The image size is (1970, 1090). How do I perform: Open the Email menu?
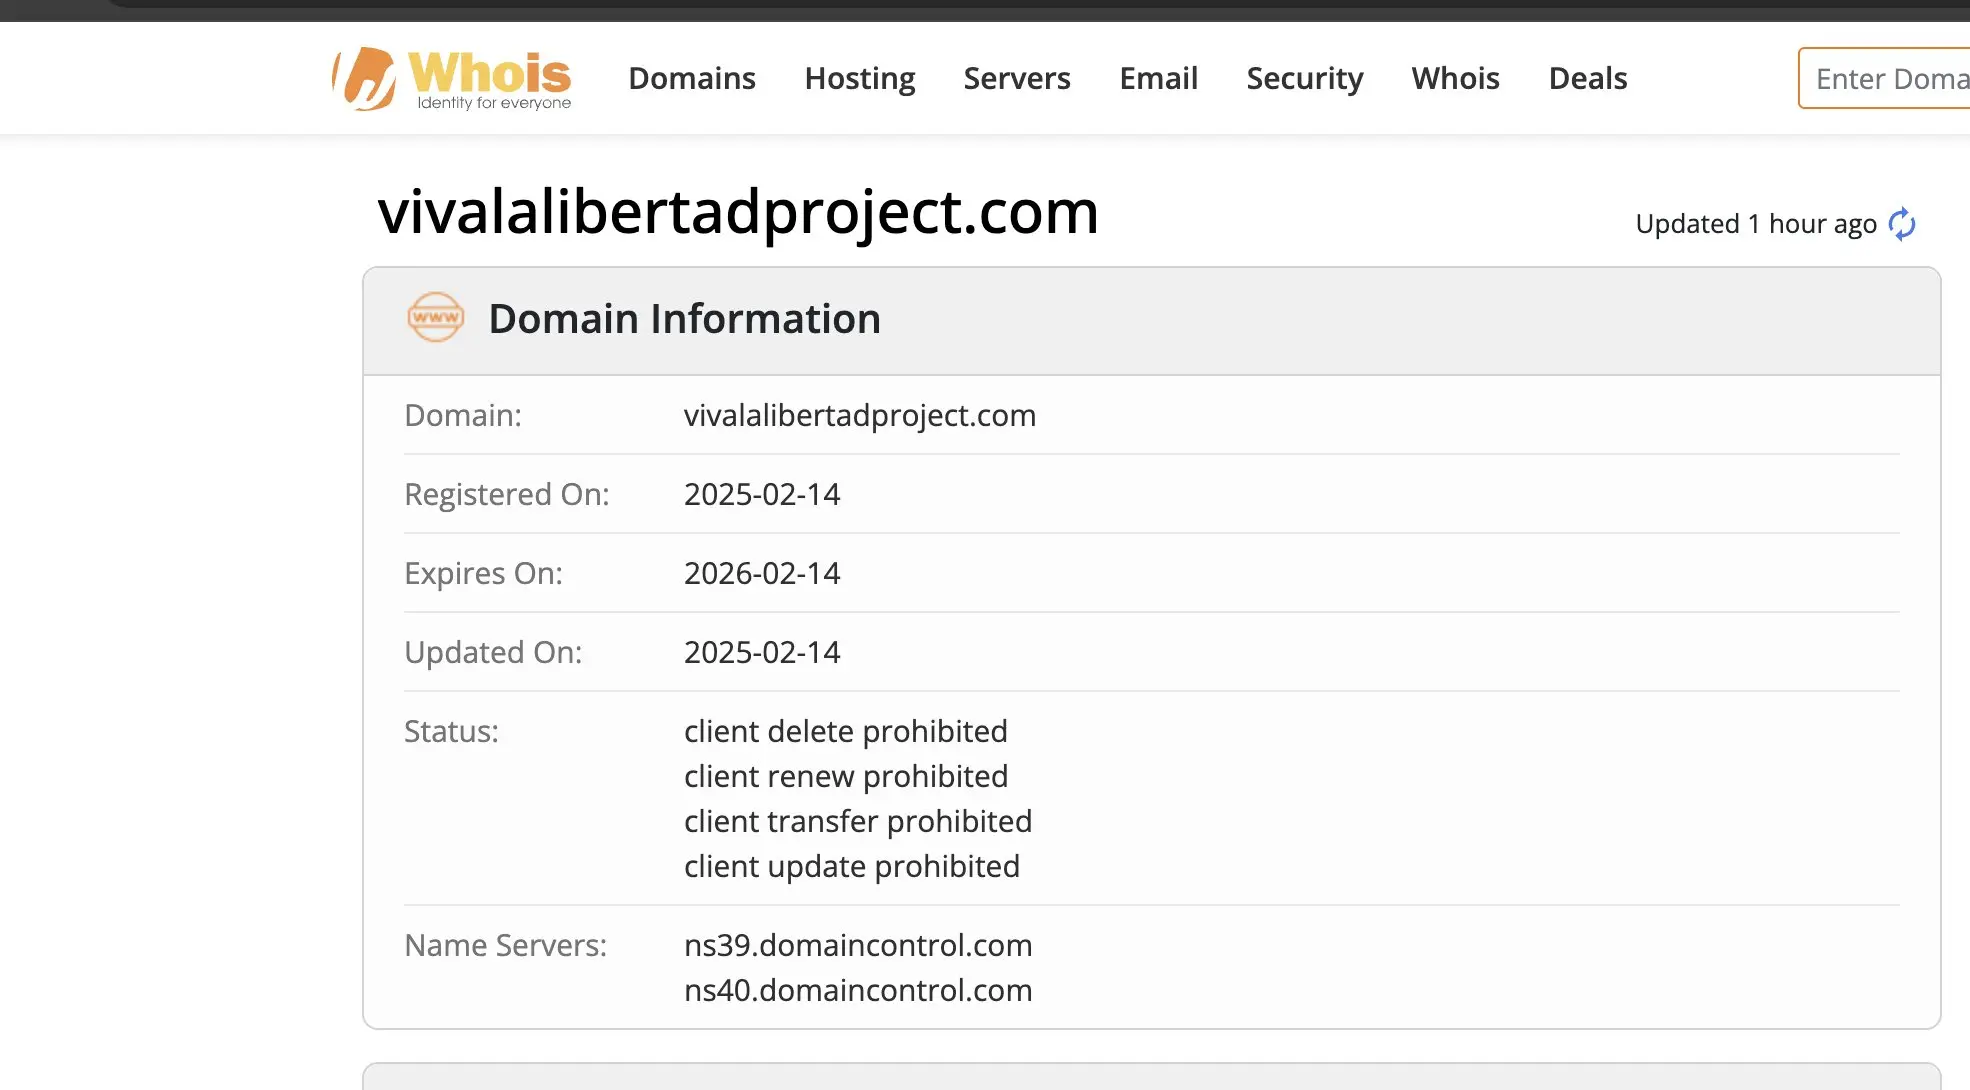click(1158, 78)
